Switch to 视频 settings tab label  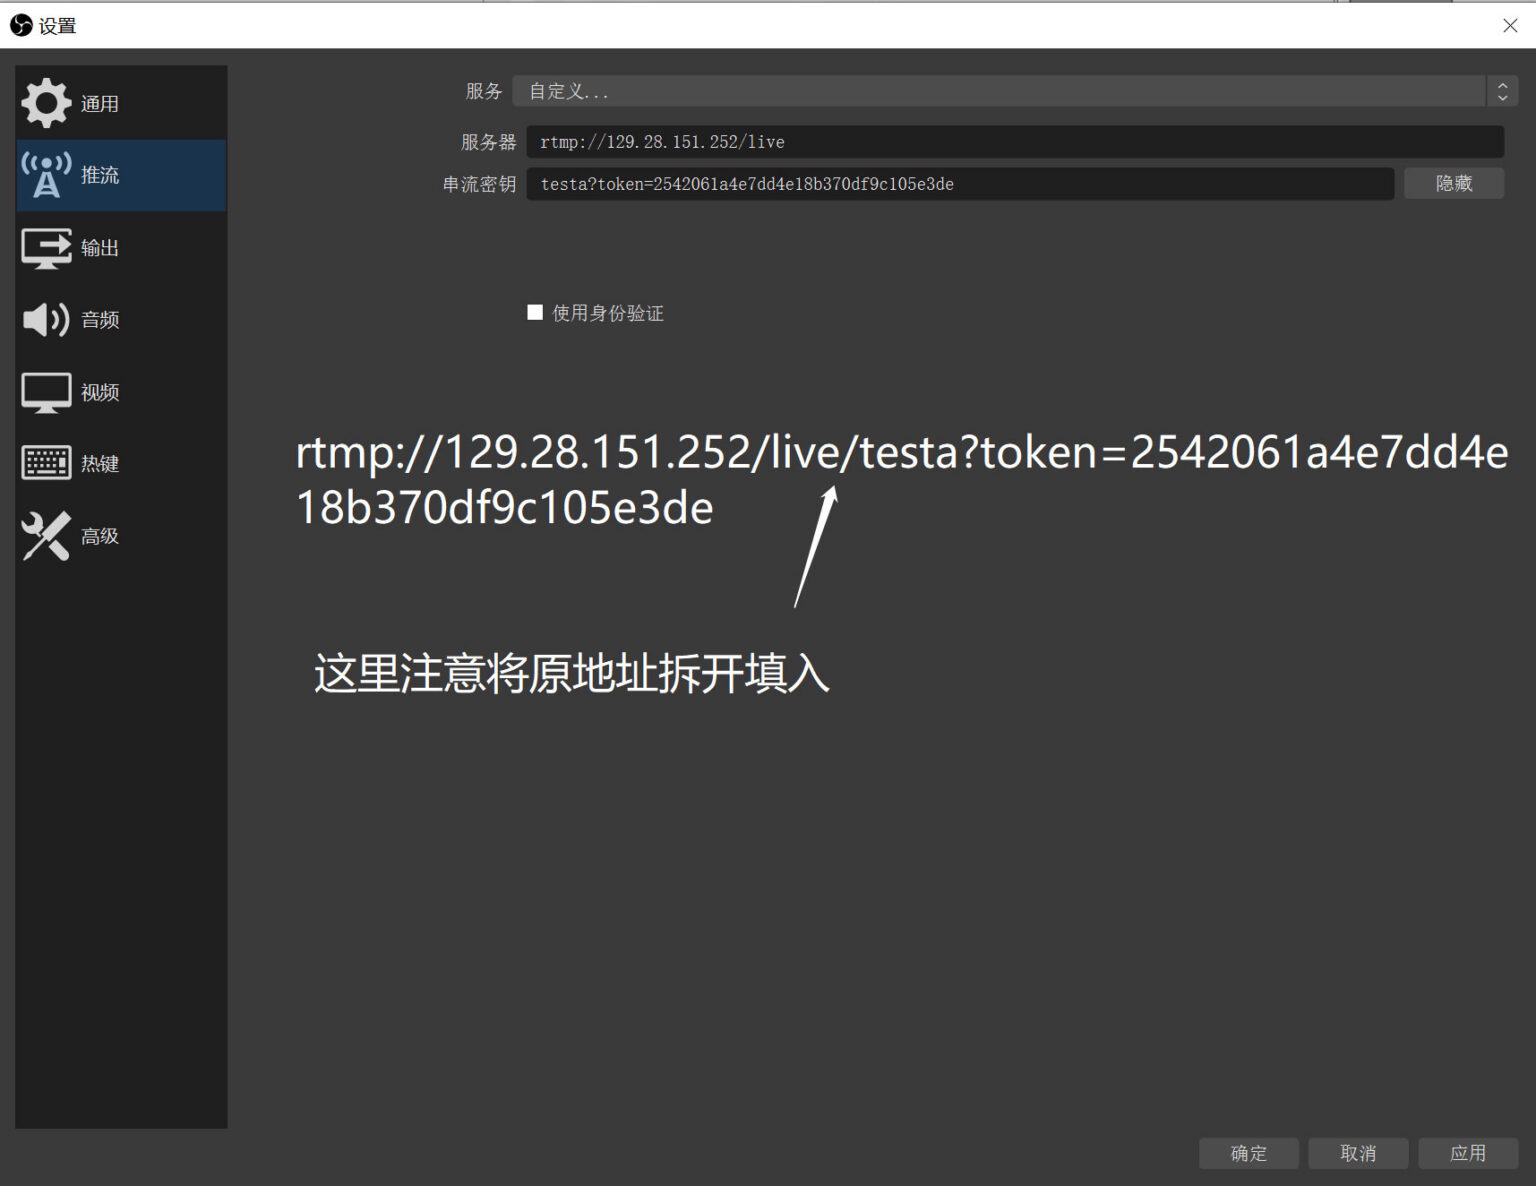click(x=100, y=392)
